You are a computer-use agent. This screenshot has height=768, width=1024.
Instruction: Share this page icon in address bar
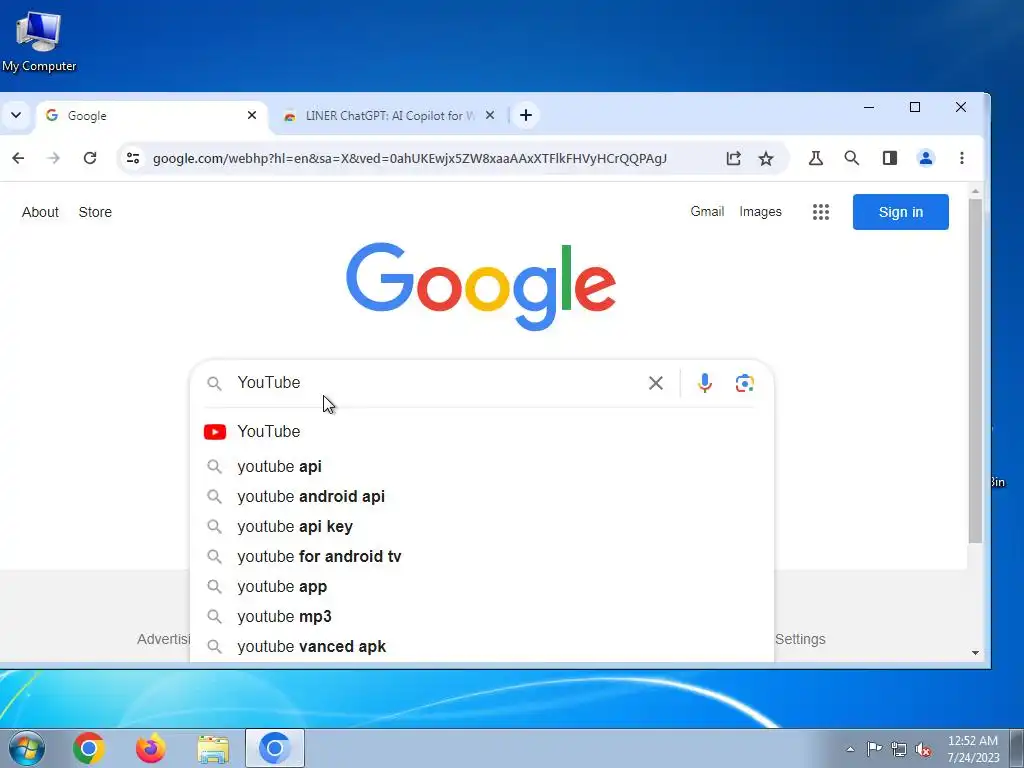[733, 158]
